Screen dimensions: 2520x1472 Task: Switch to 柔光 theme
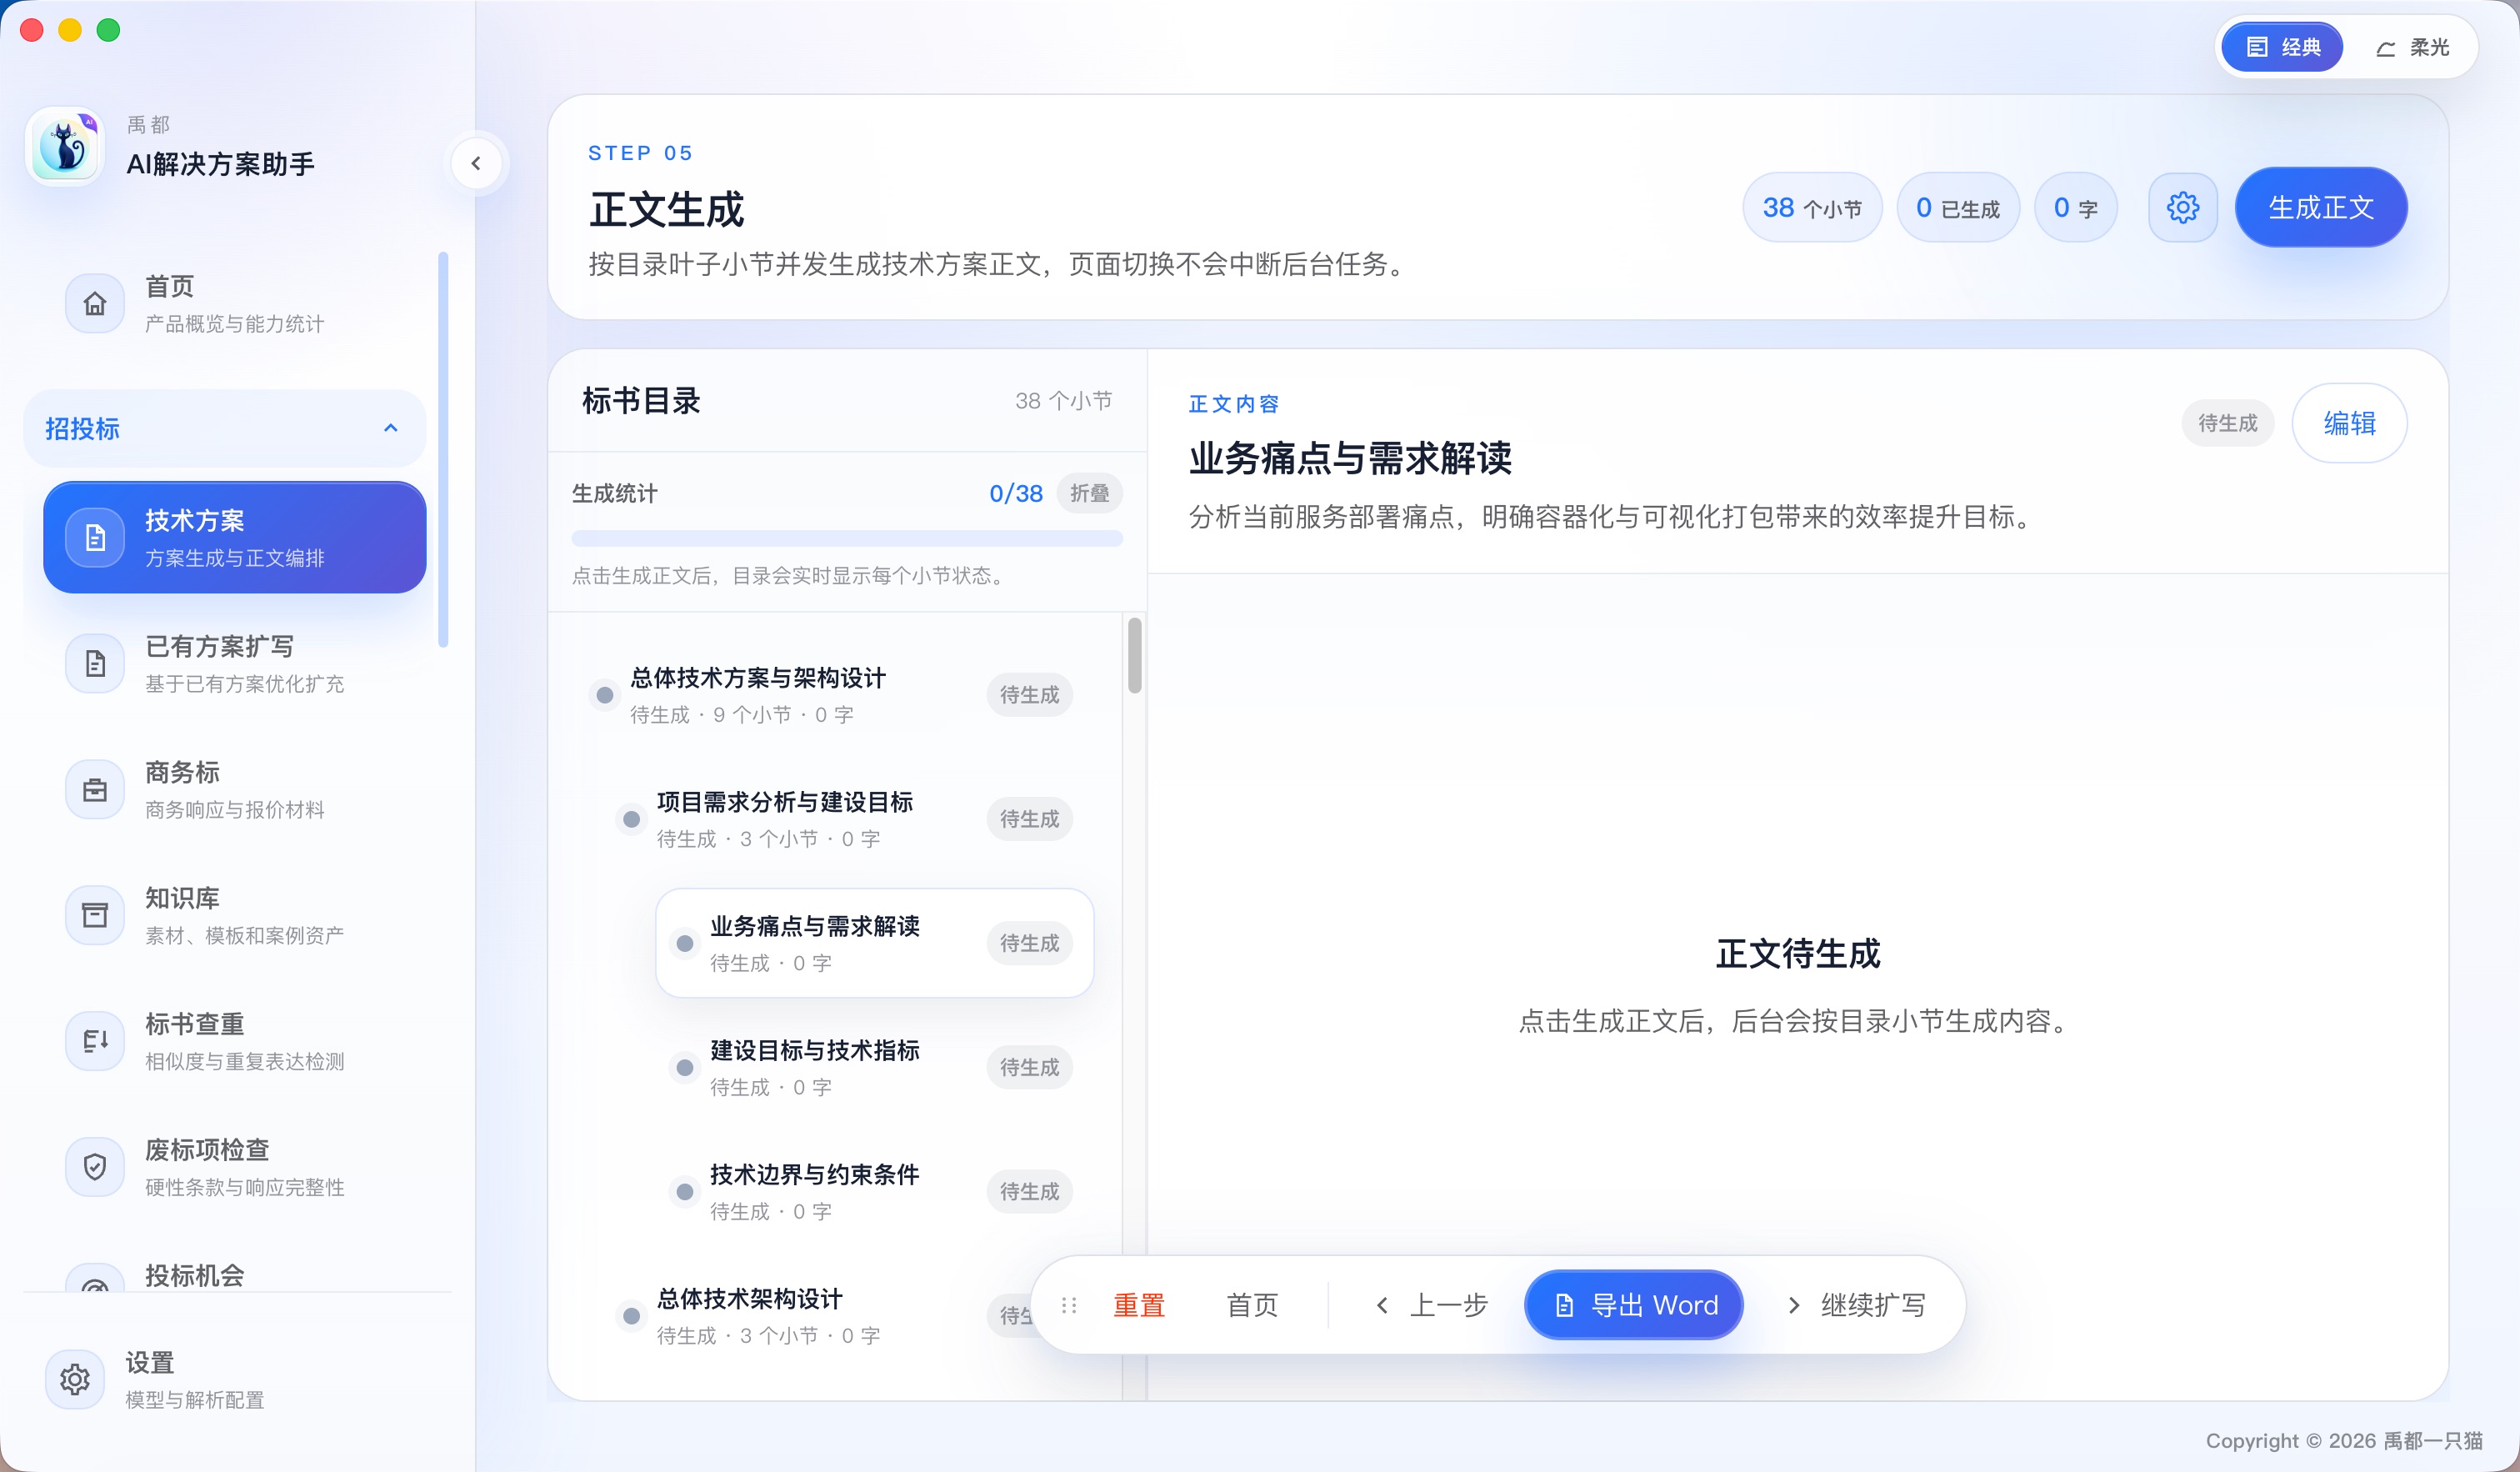coord(2412,47)
